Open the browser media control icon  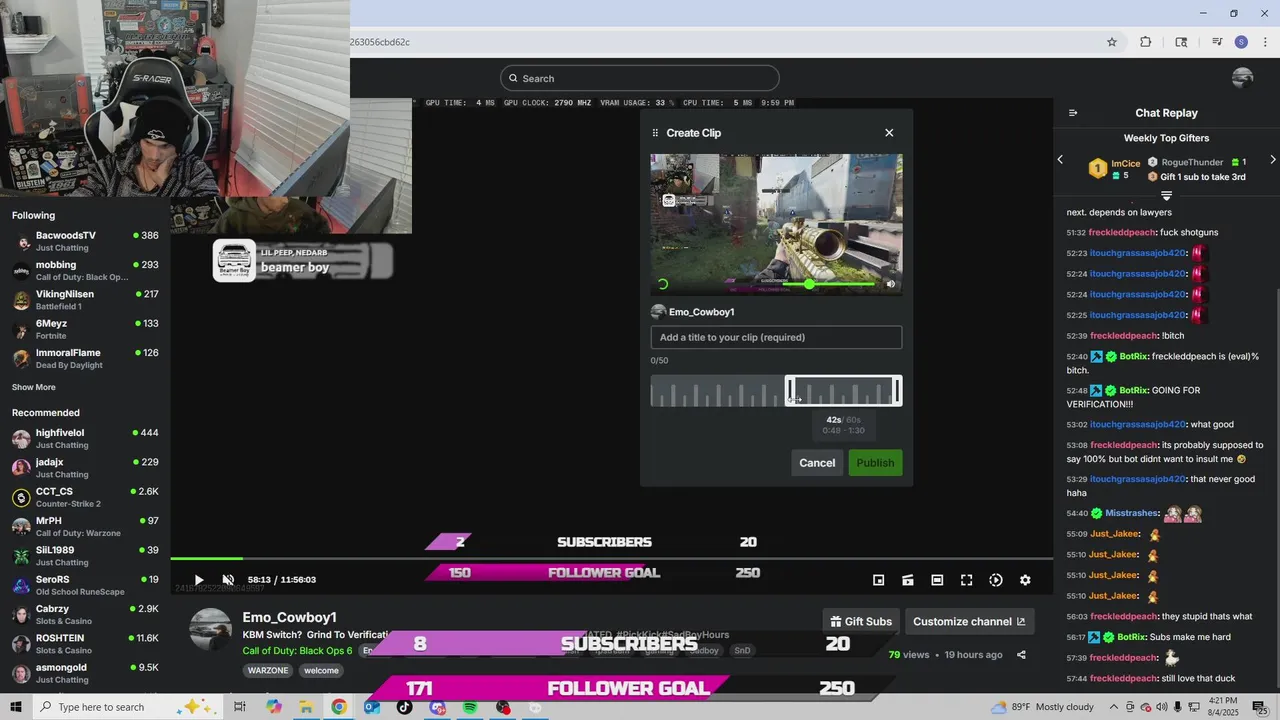point(1217,42)
